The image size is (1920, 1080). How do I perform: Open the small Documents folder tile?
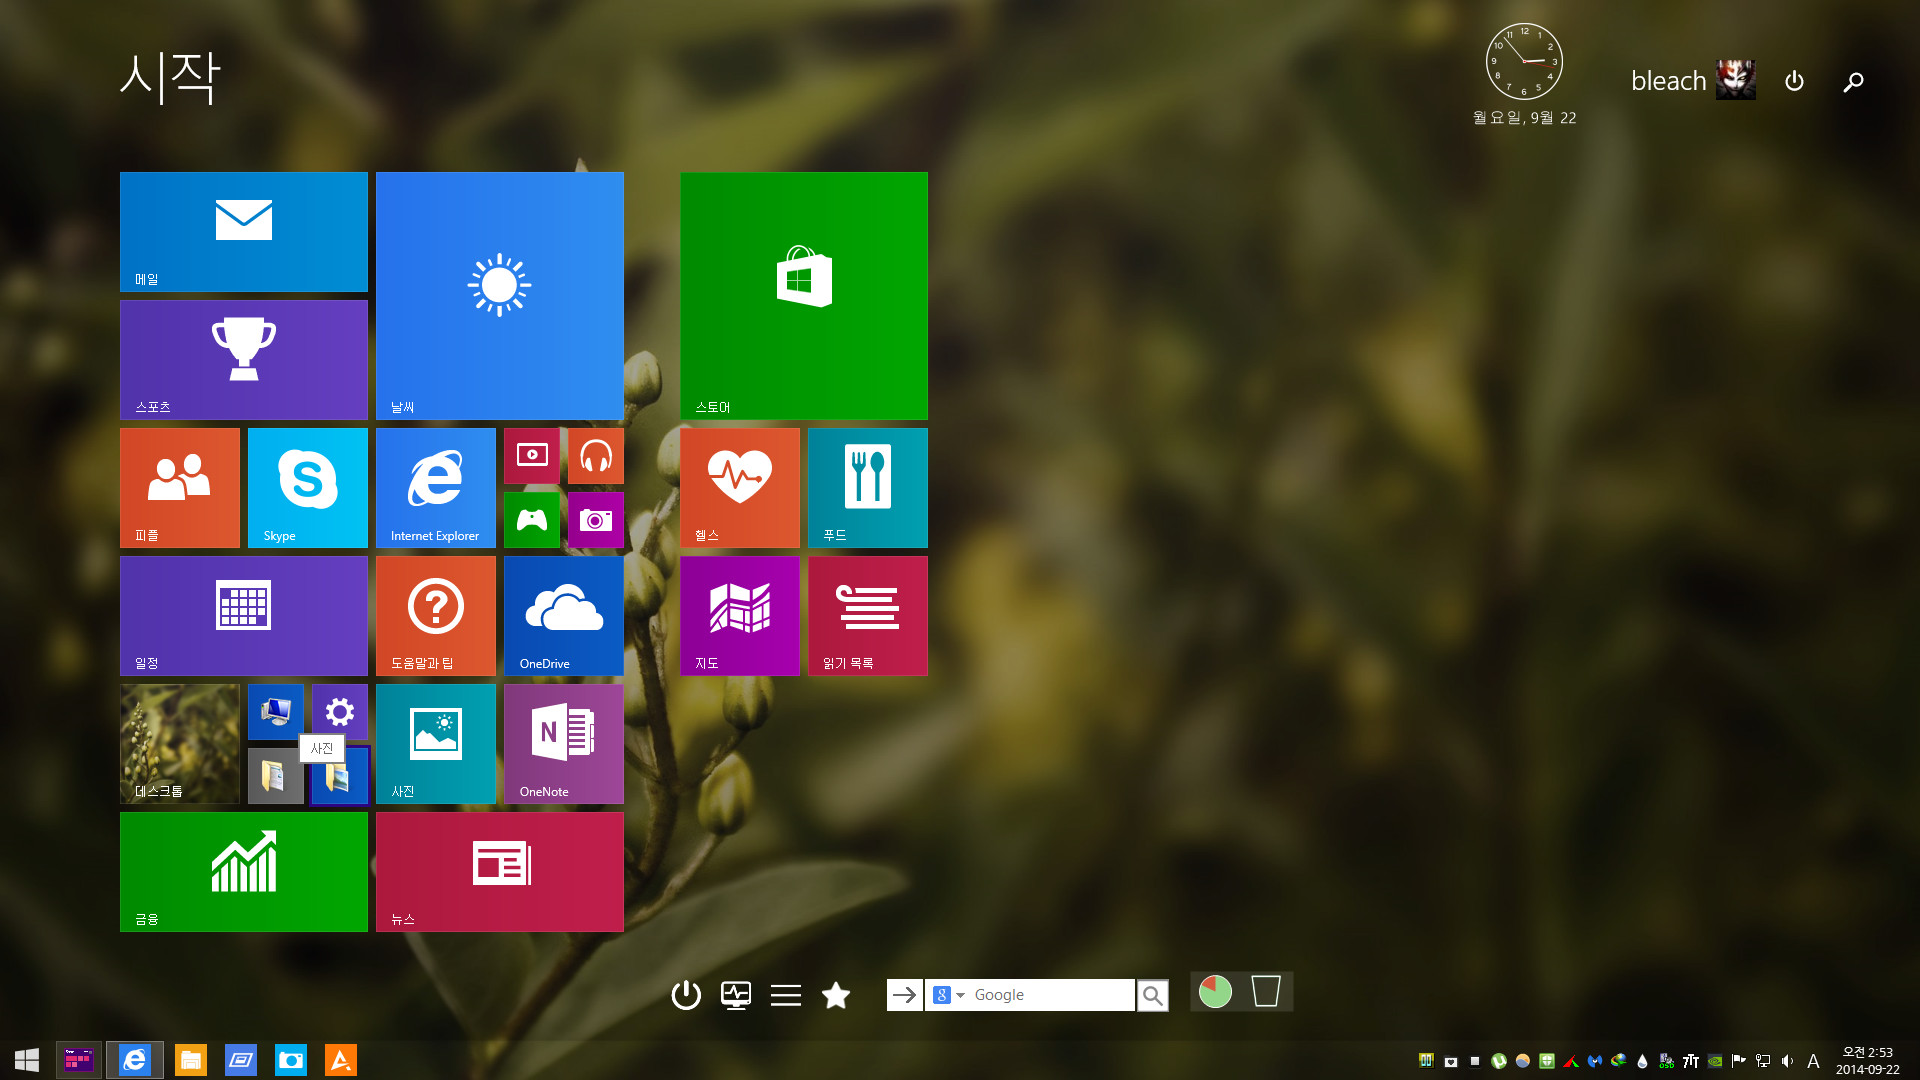pos(276,776)
